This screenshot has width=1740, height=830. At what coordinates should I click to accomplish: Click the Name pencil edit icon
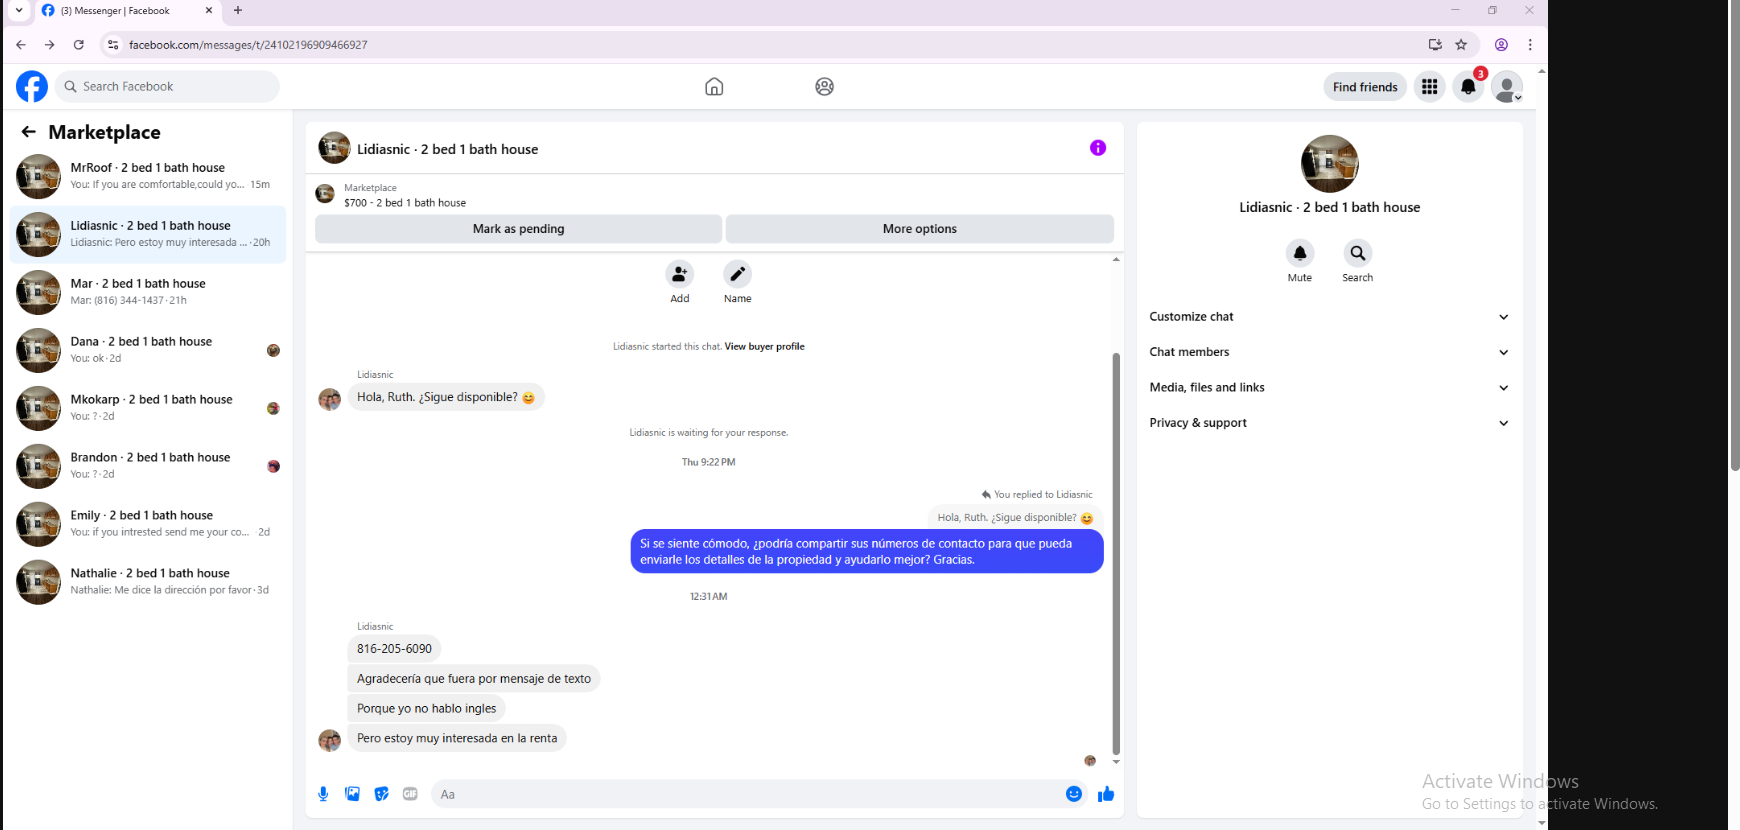tap(738, 274)
